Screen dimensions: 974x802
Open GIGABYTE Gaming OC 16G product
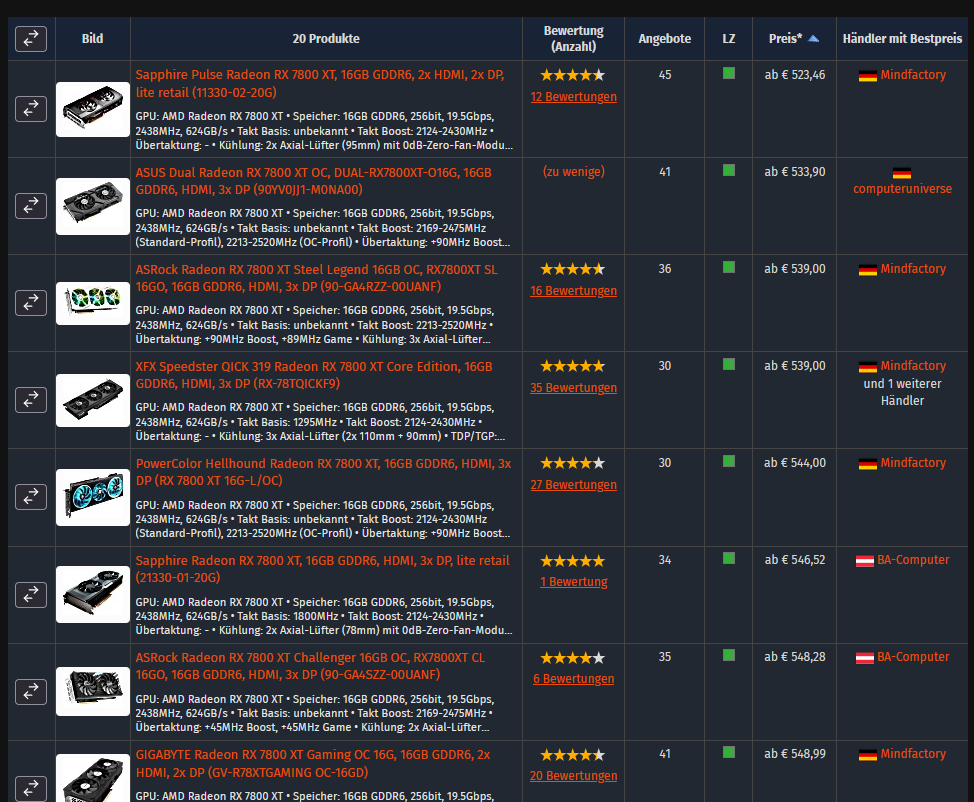click(312, 763)
